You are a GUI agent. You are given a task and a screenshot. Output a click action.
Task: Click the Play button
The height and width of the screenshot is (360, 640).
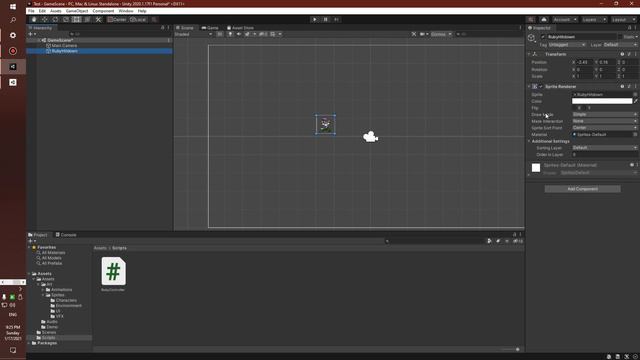click(x=314, y=20)
